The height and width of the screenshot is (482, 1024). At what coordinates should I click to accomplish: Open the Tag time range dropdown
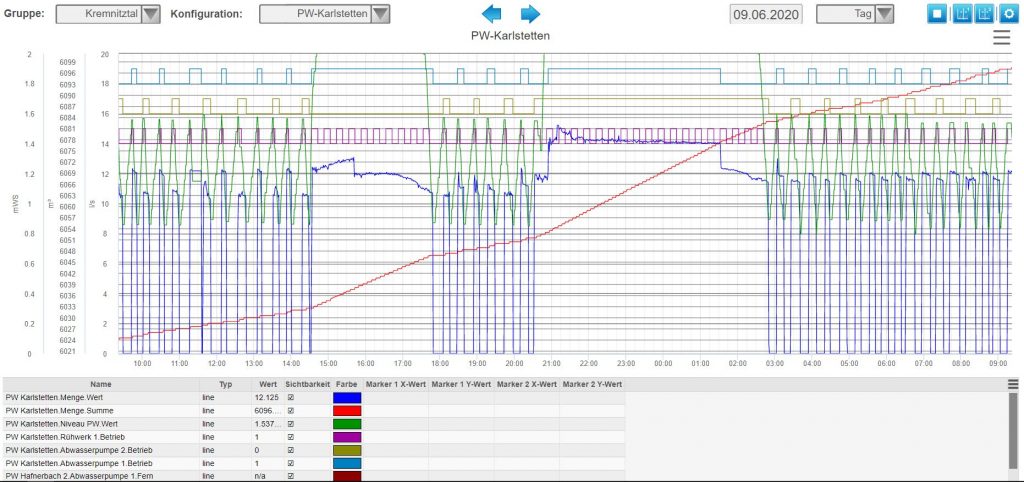[855, 14]
